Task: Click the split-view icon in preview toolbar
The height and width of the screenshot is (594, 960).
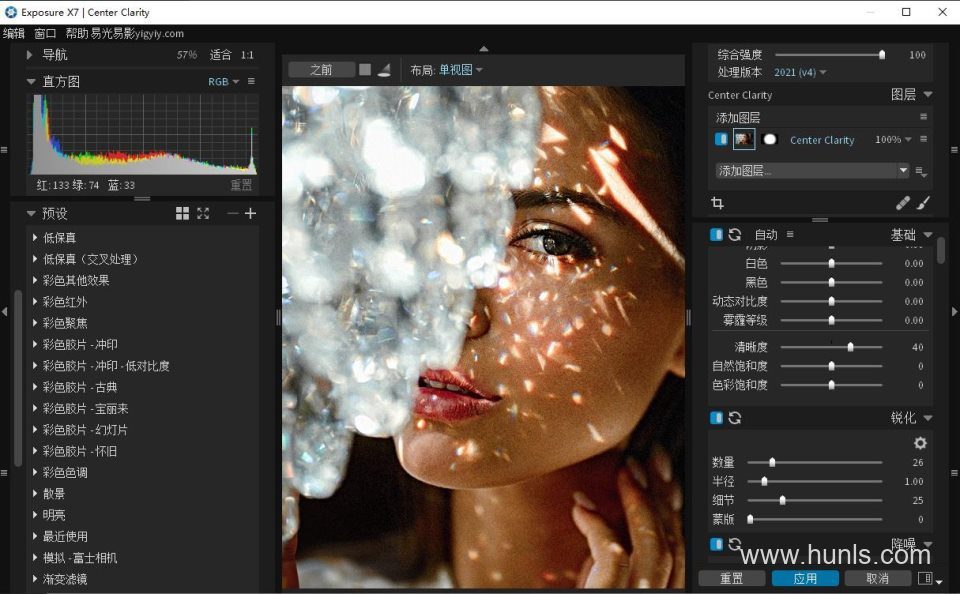Action: (x=384, y=70)
